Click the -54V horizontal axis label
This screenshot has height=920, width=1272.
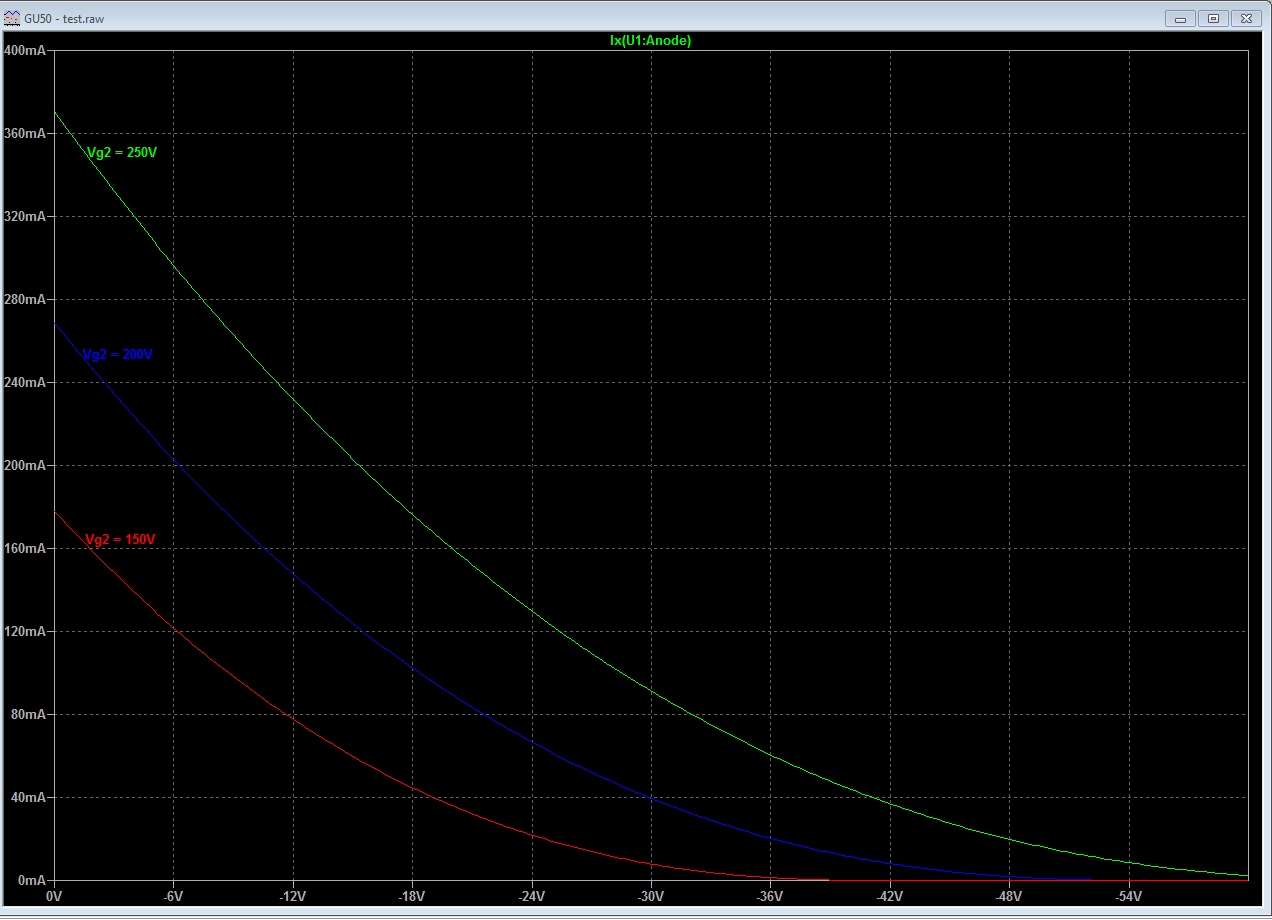click(x=1128, y=896)
